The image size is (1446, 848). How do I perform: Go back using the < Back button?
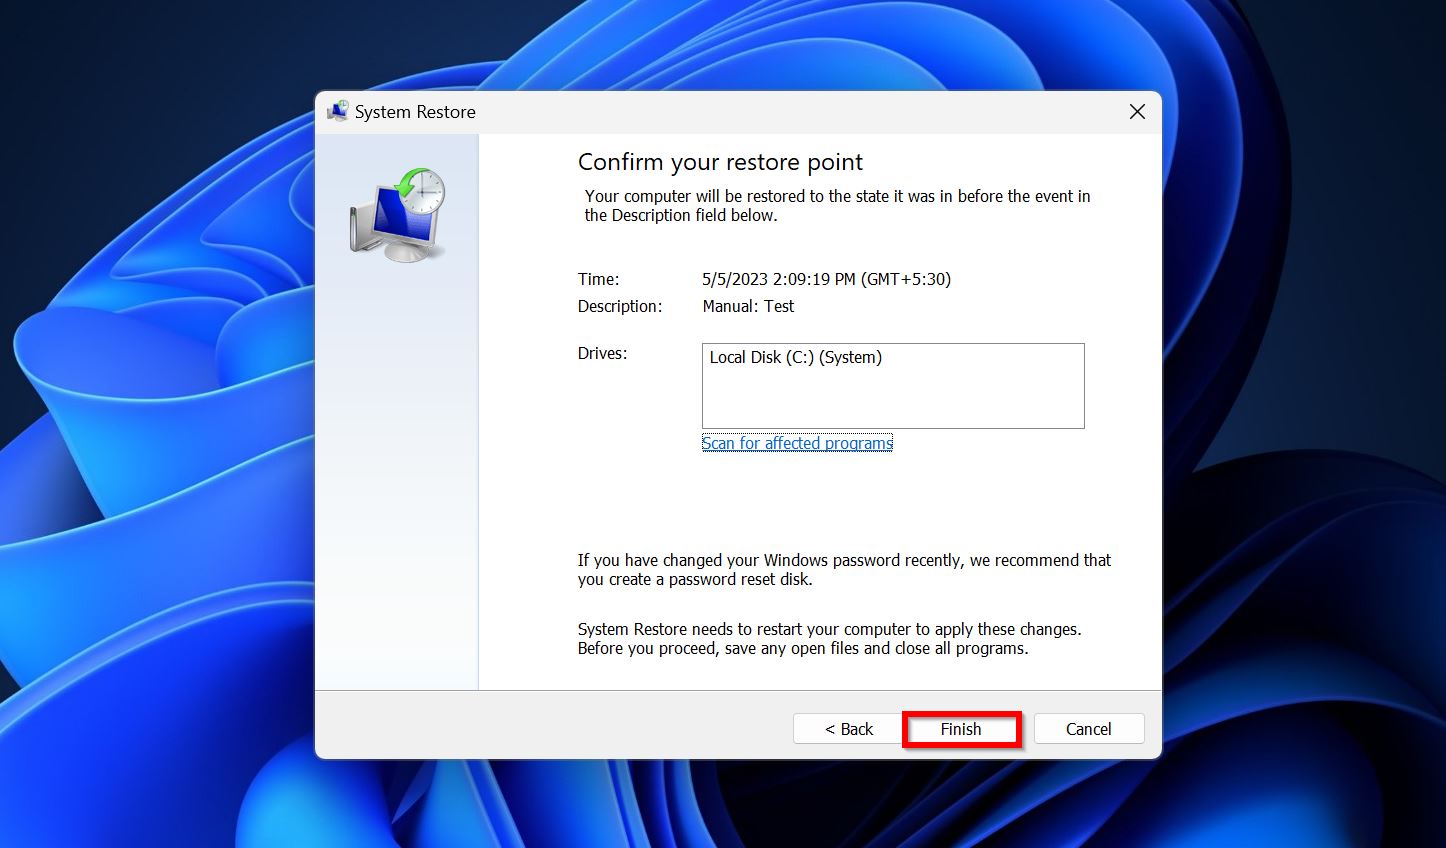(x=848, y=729)
